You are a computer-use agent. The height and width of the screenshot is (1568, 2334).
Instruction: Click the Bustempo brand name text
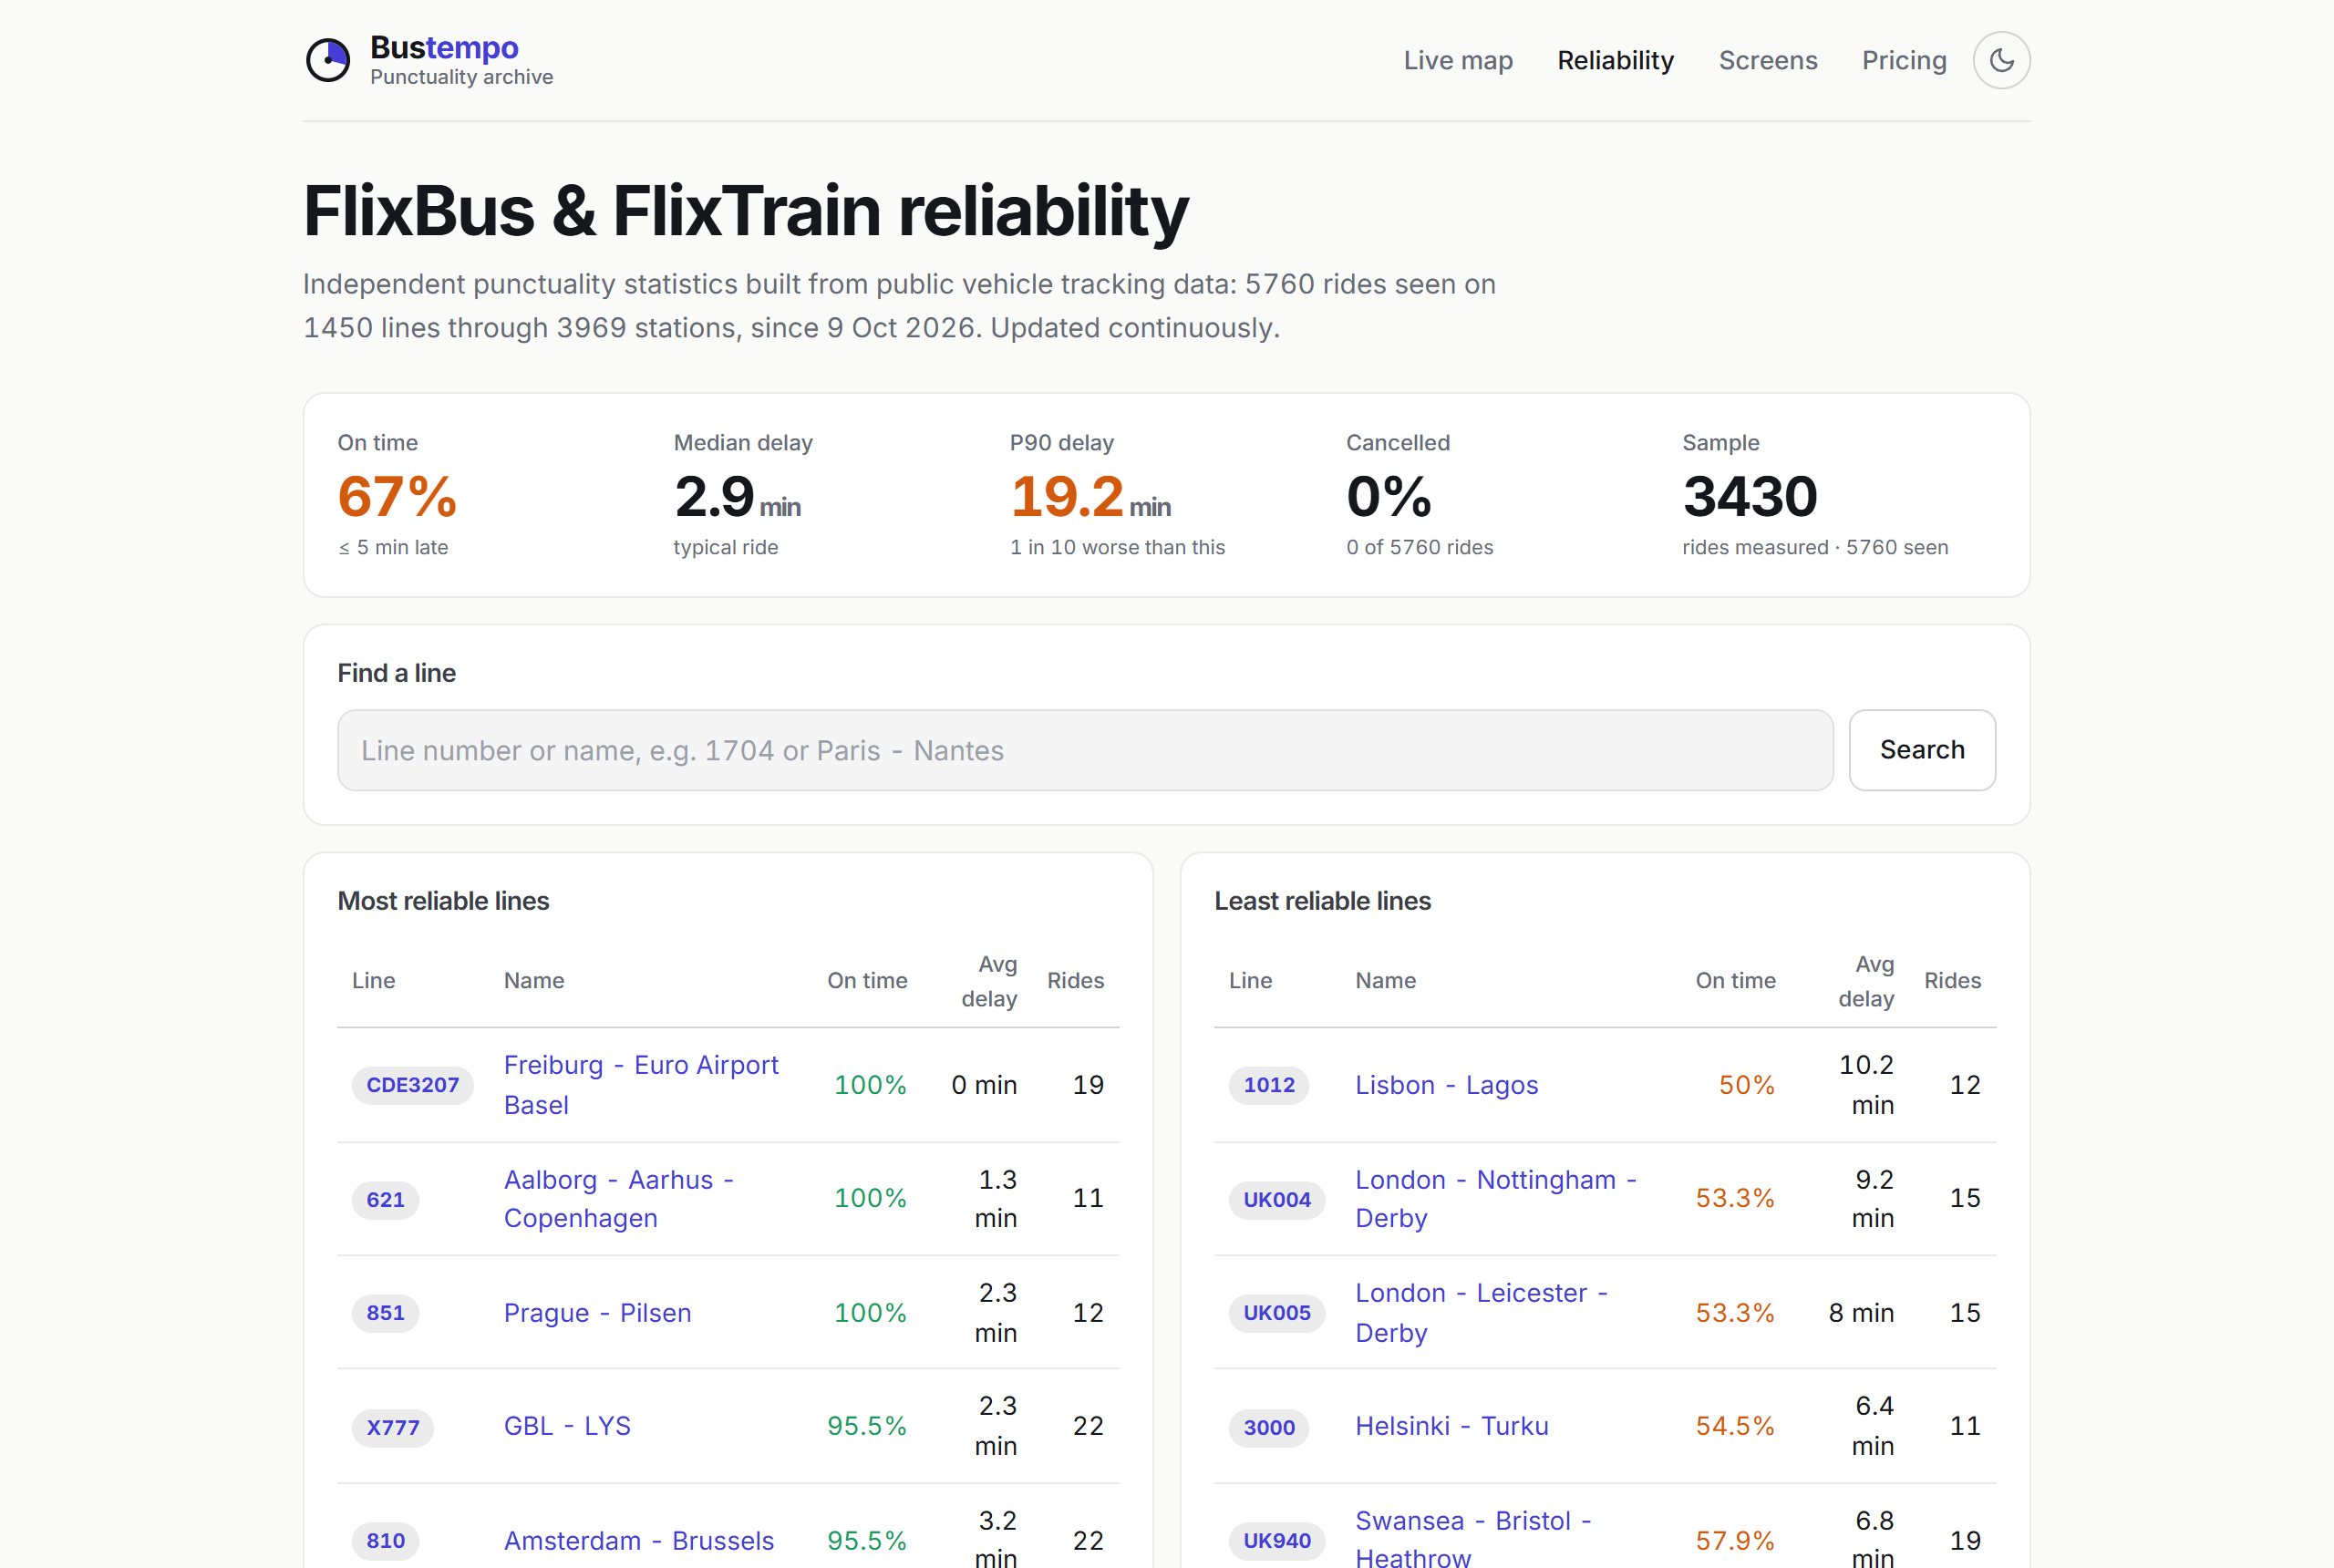pos(444,47)
